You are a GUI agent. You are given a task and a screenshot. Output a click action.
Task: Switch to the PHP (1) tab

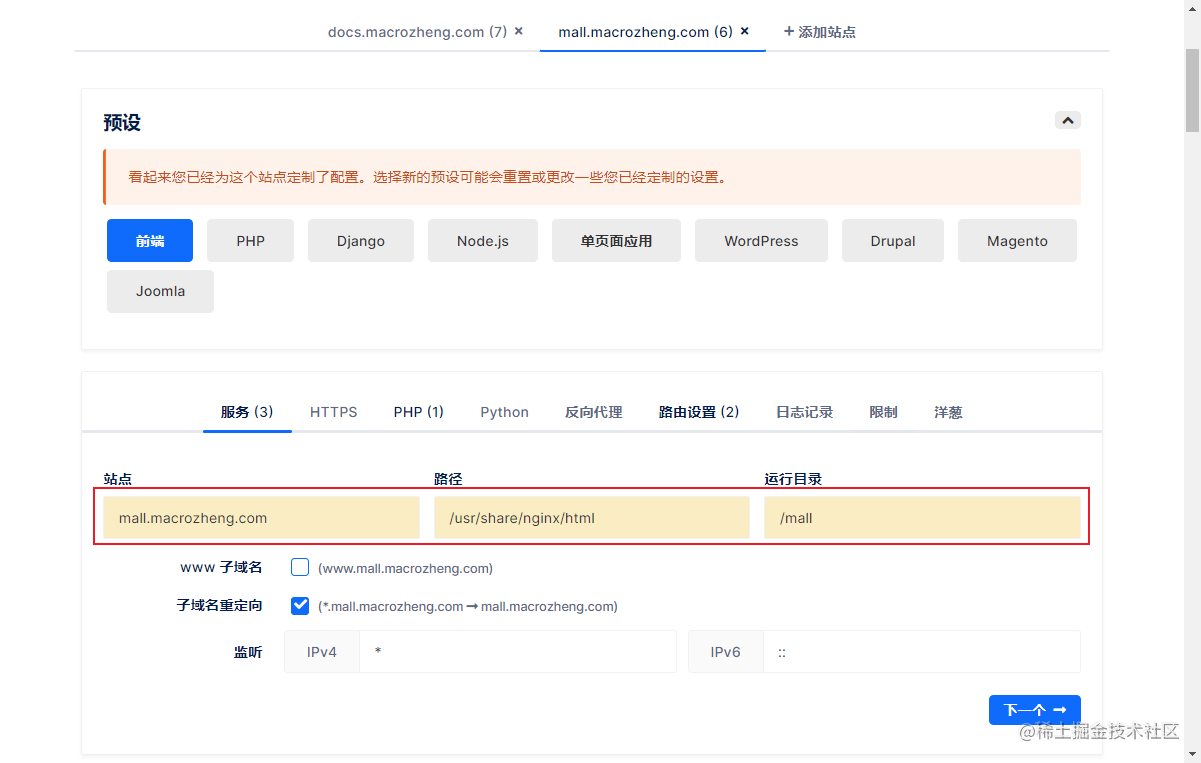[x=418, y=412]
